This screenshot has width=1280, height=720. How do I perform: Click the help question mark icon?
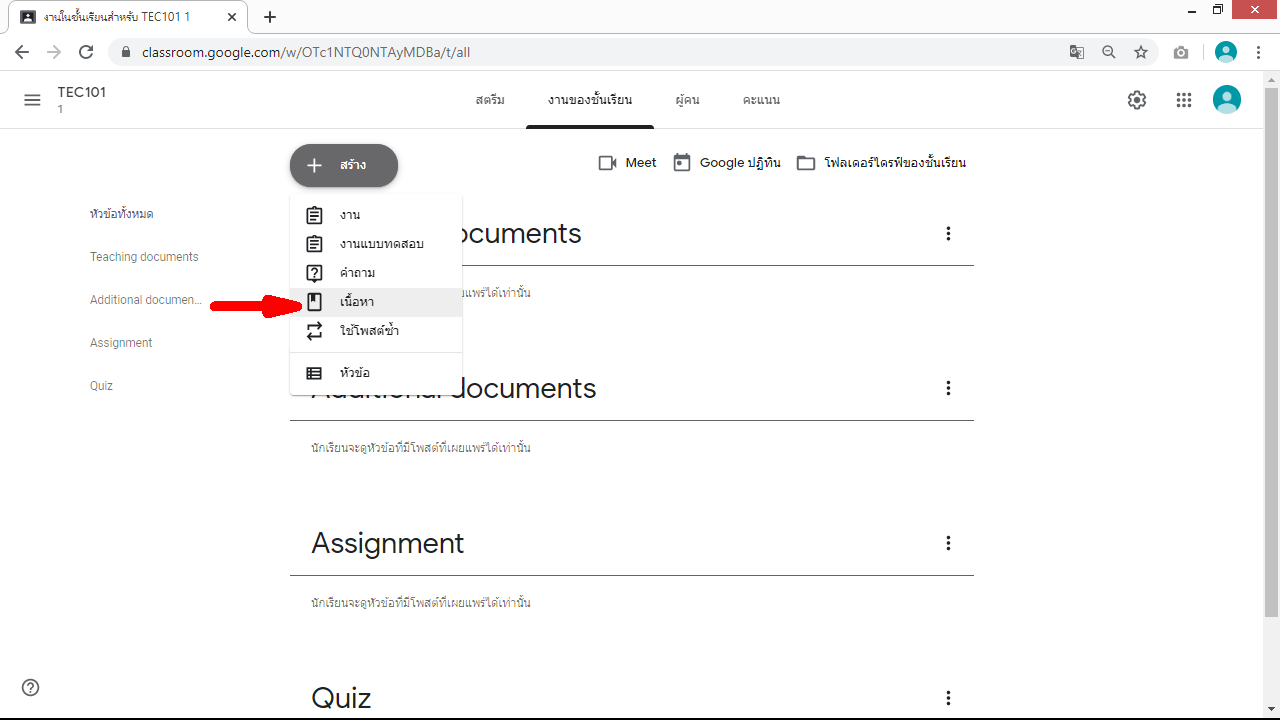(31, 687)
